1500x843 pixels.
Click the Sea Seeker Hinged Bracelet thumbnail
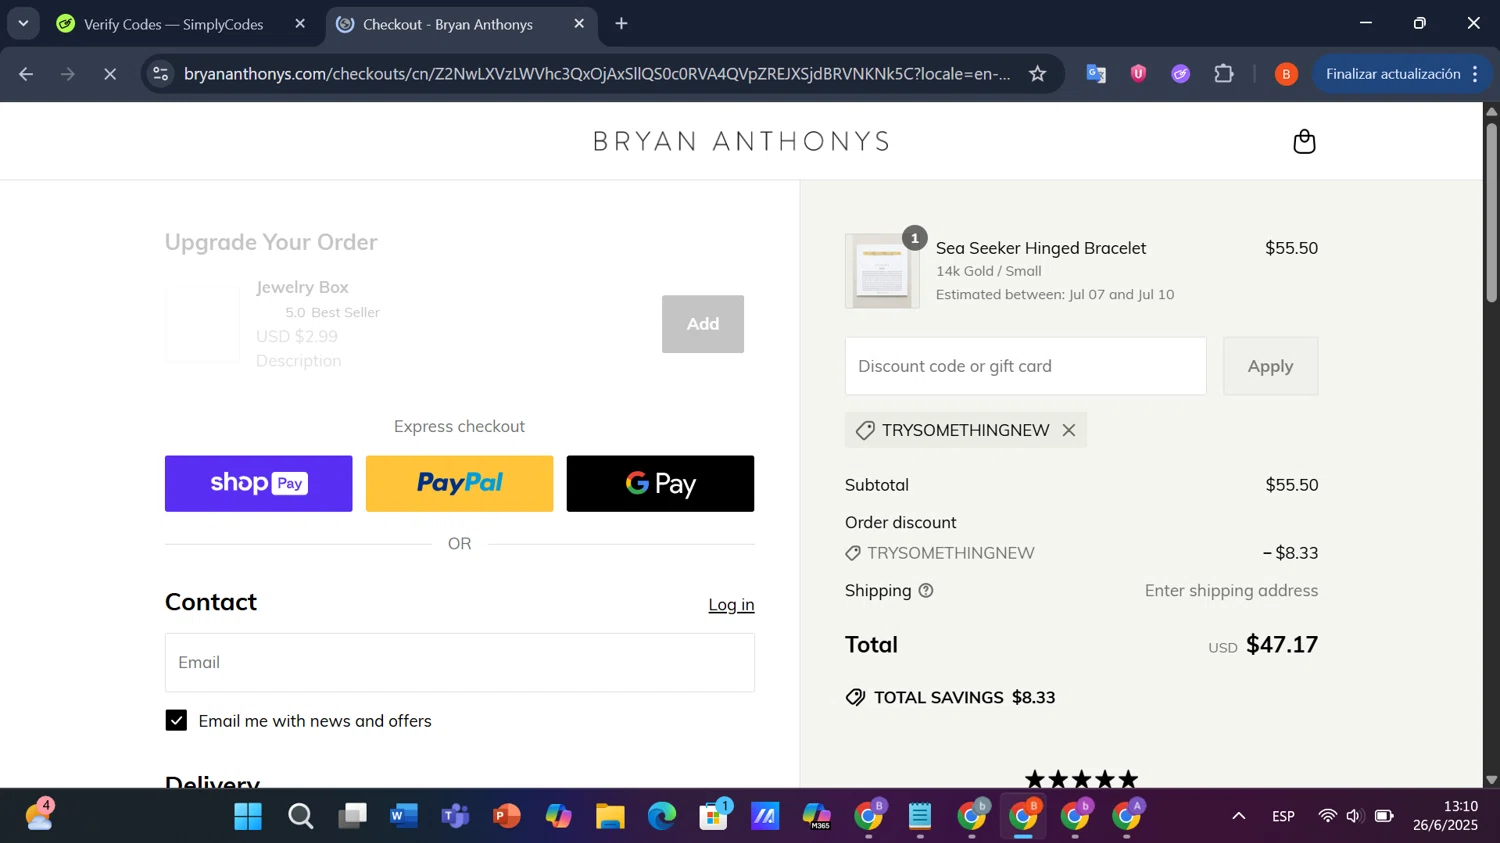(882, 271)
